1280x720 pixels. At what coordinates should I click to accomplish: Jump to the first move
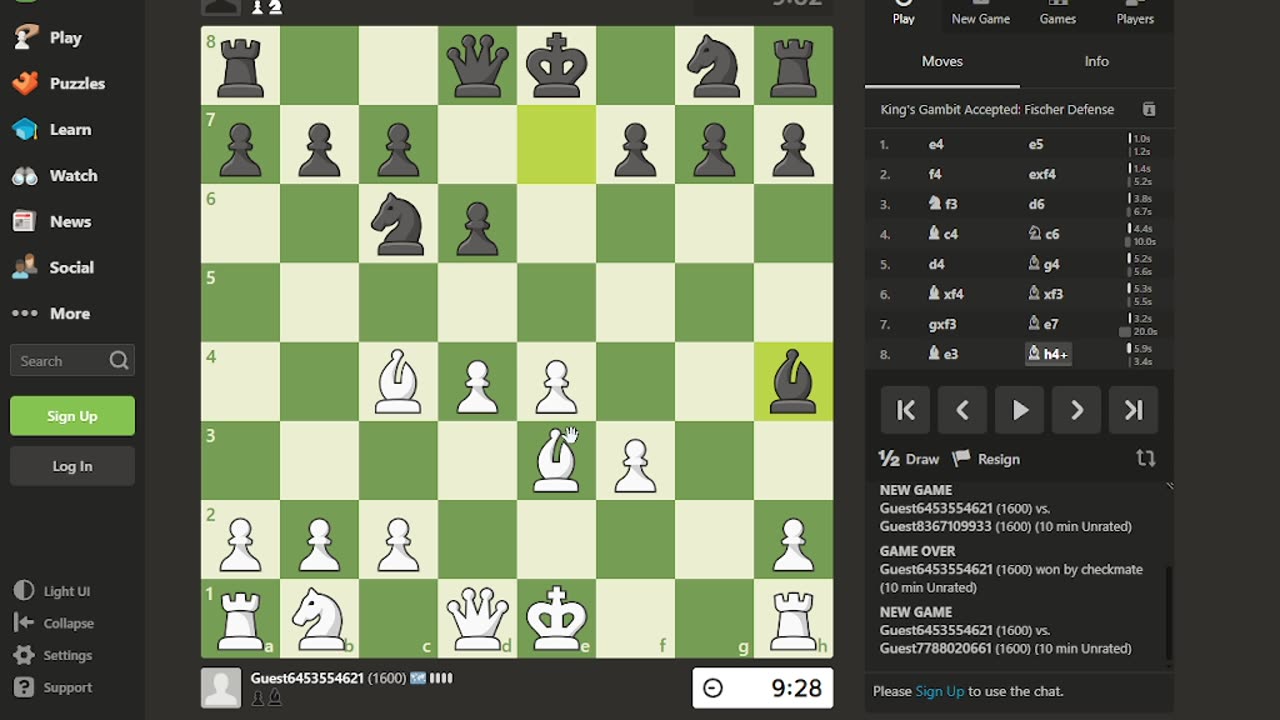point(906,410)
